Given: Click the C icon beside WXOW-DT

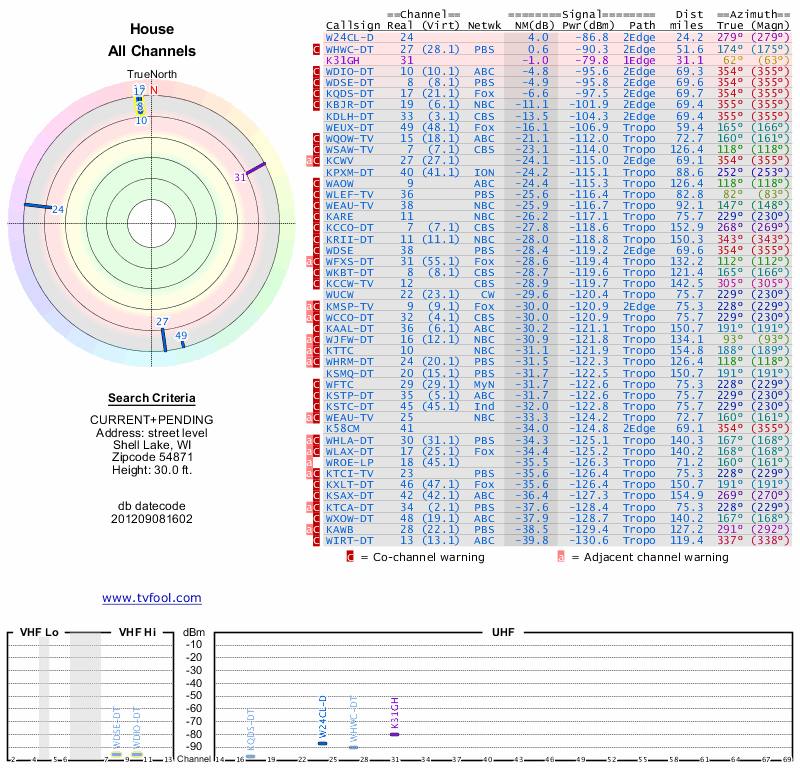Looking at the screenshot, I should click(316, 518).
